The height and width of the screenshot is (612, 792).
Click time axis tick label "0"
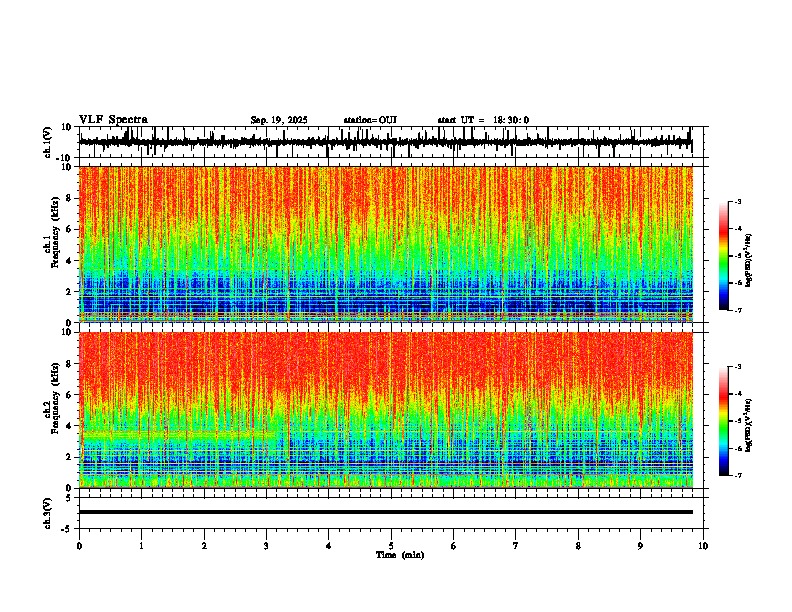[79, 546]
